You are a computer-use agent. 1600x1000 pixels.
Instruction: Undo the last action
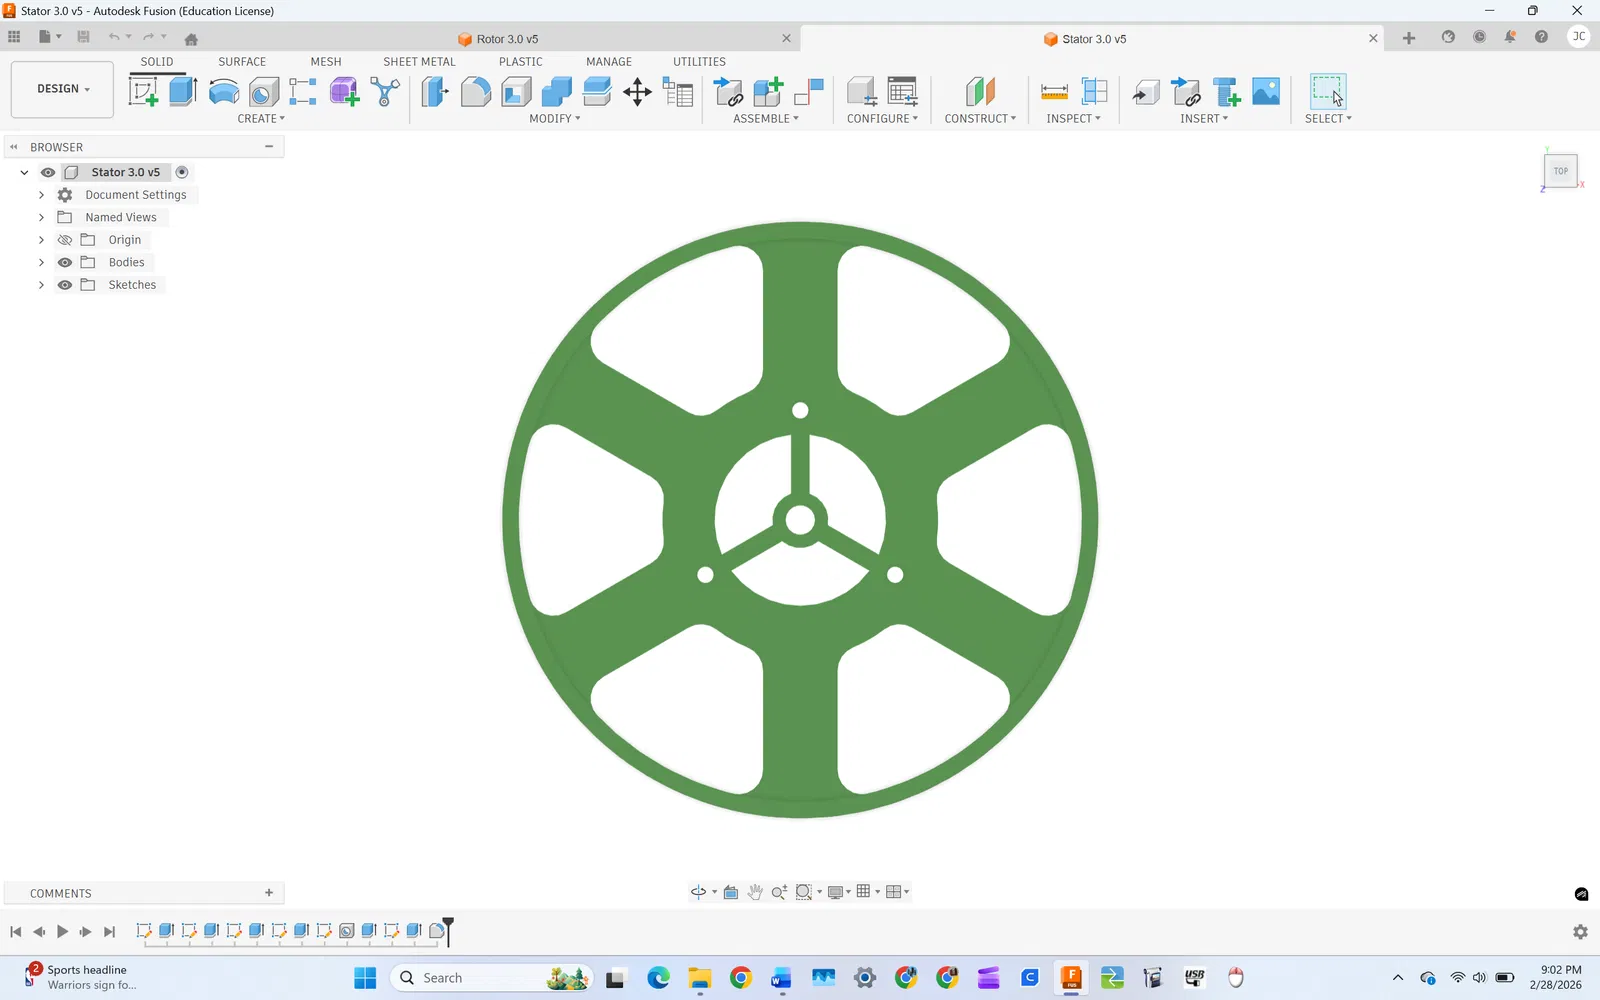tap(114, 37)
